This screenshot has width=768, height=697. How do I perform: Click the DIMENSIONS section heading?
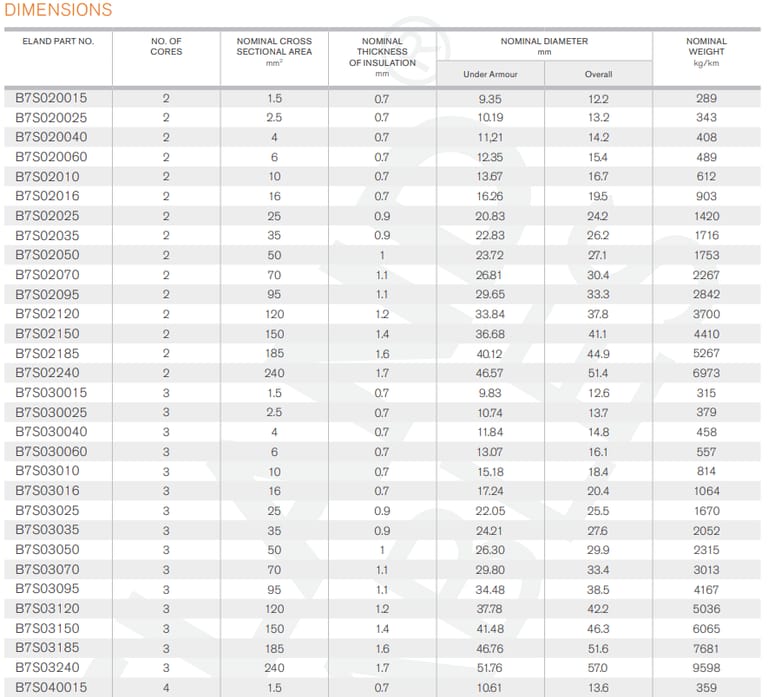pyautogui.click(x=59, y=11)
